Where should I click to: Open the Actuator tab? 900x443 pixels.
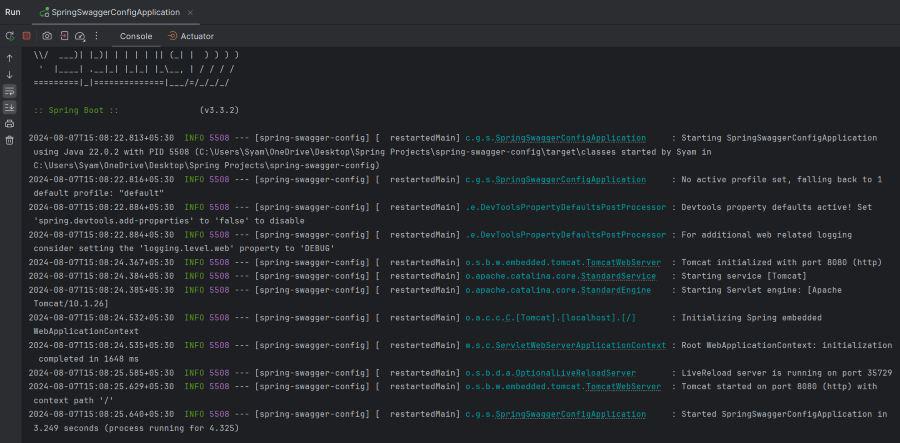(191, 36)
